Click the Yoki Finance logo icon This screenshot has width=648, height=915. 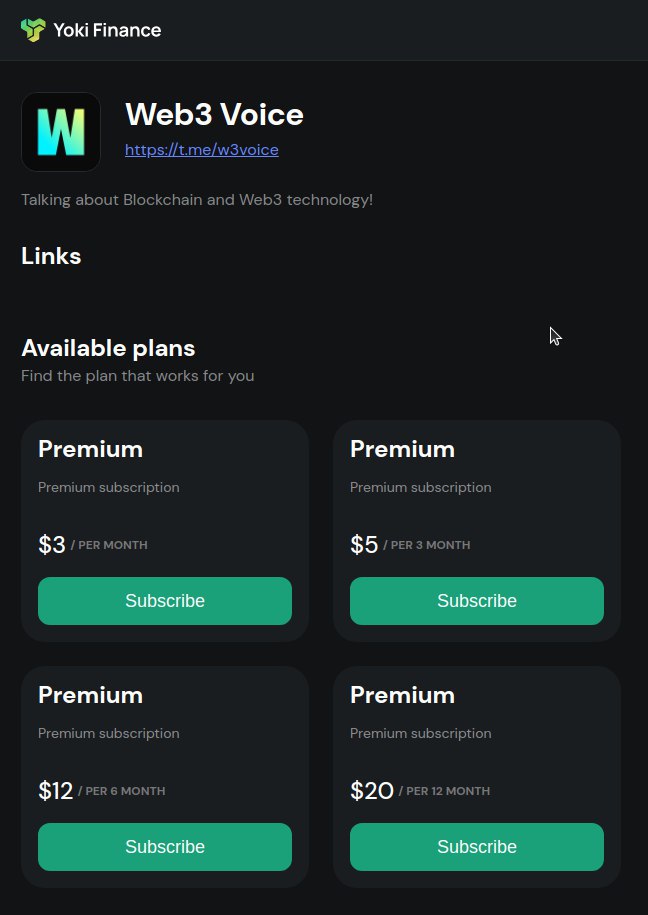click(x=33, y=30)
